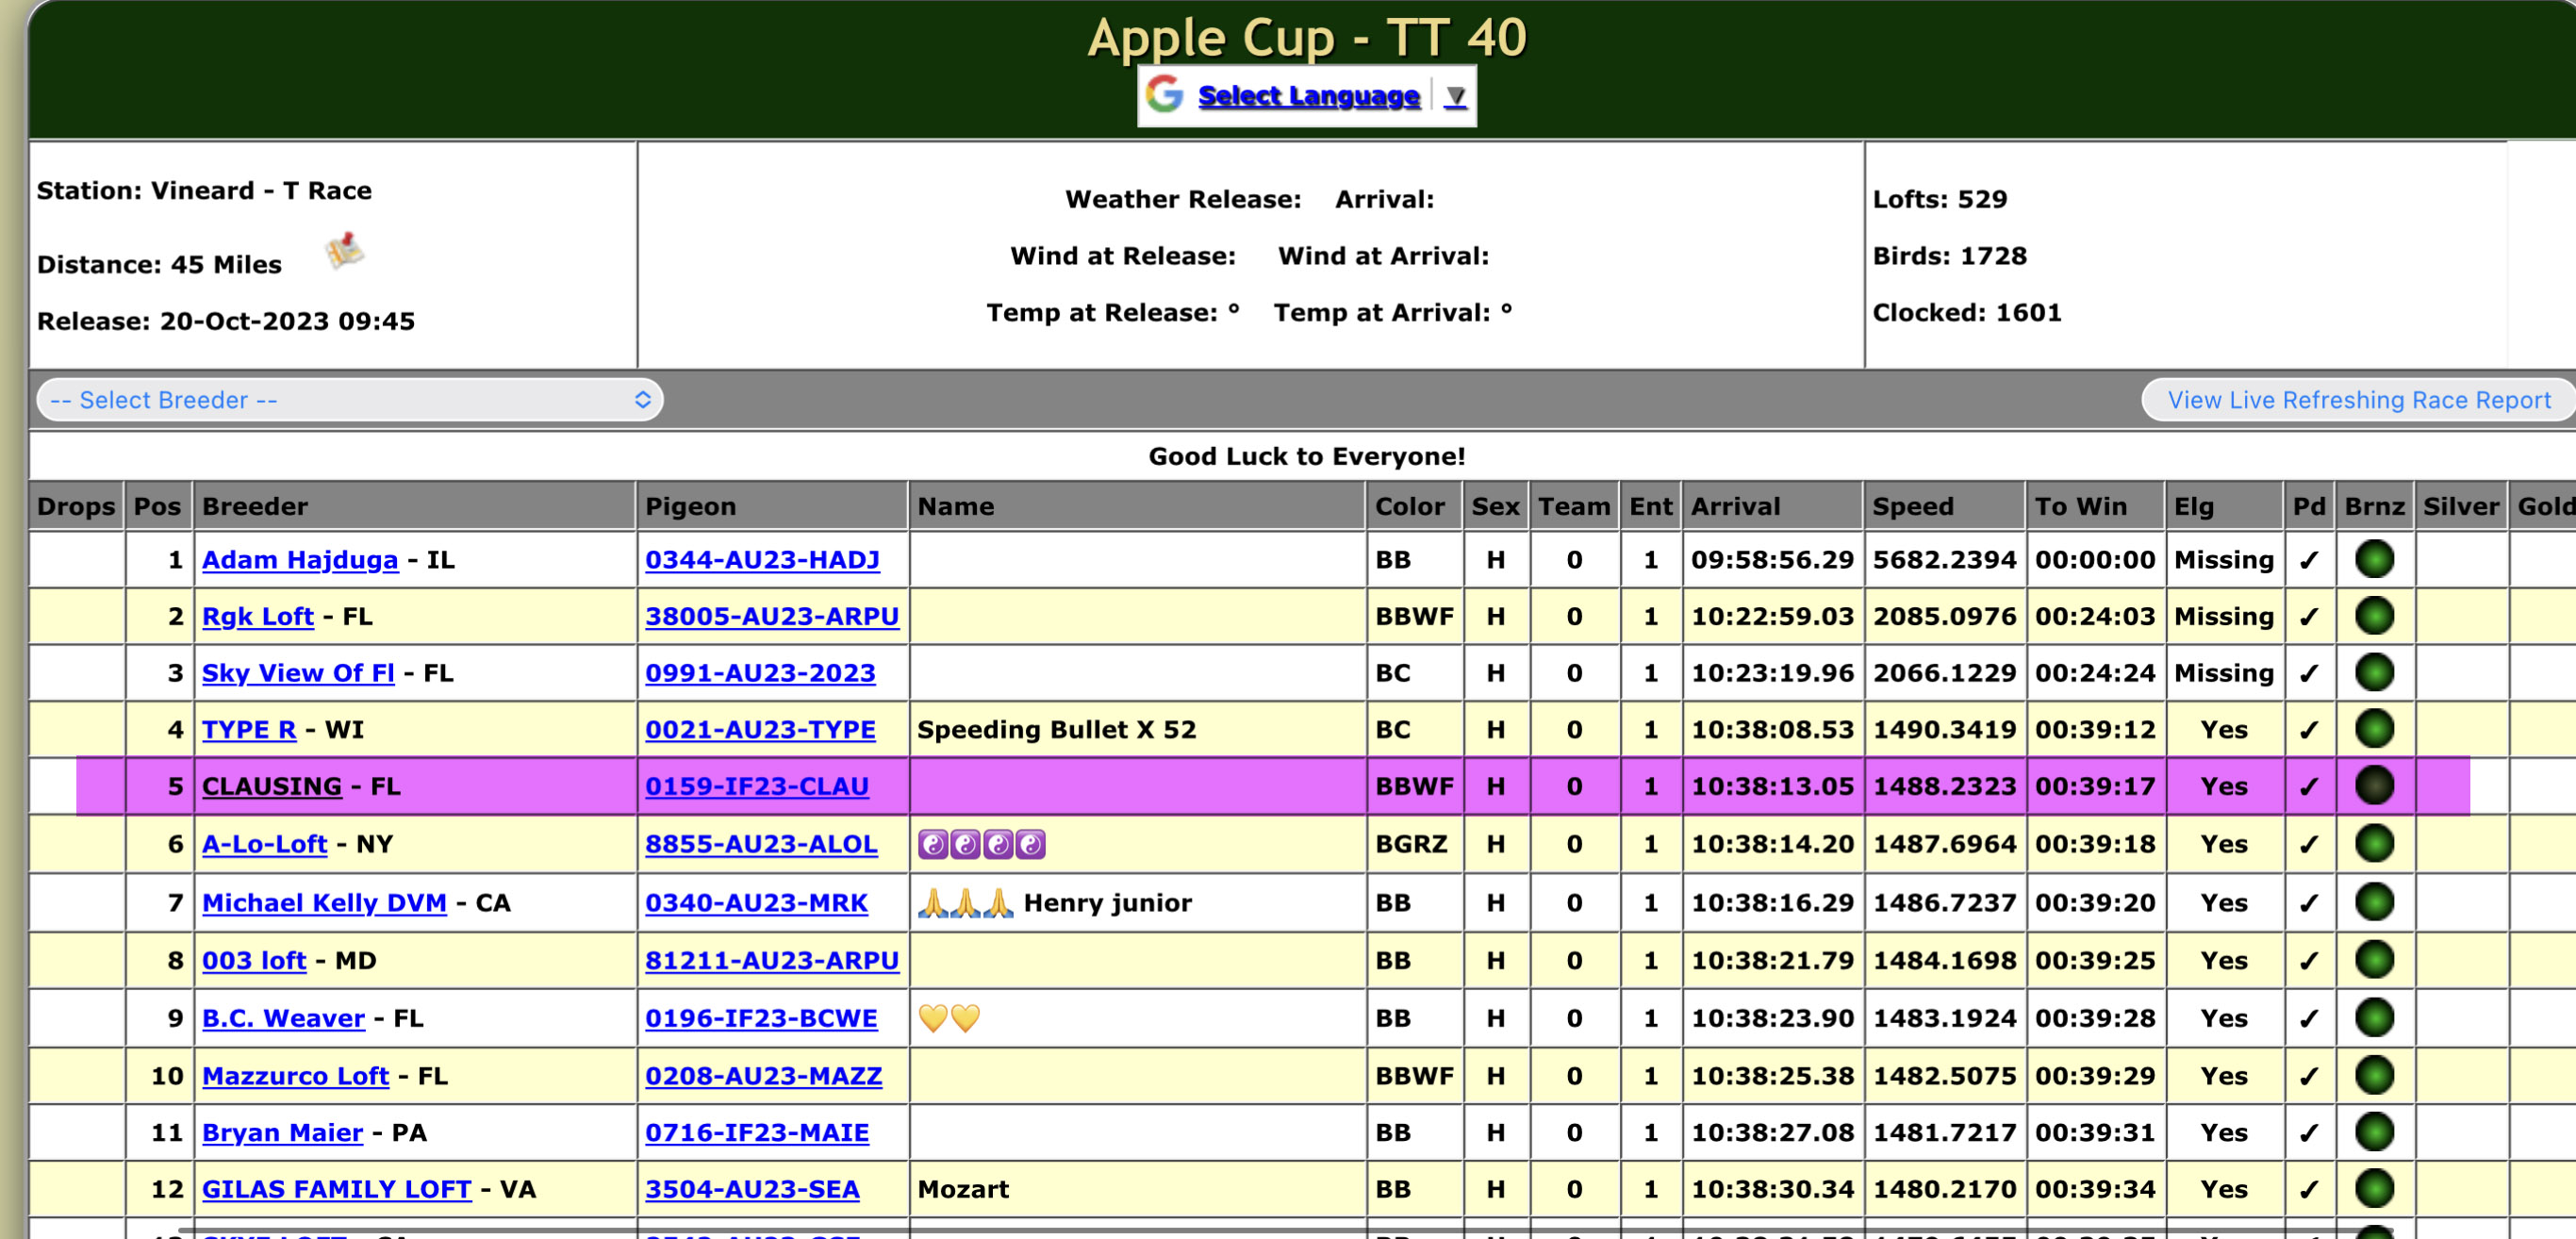Open the Select Breeder dropdown

tap(350, 400)
